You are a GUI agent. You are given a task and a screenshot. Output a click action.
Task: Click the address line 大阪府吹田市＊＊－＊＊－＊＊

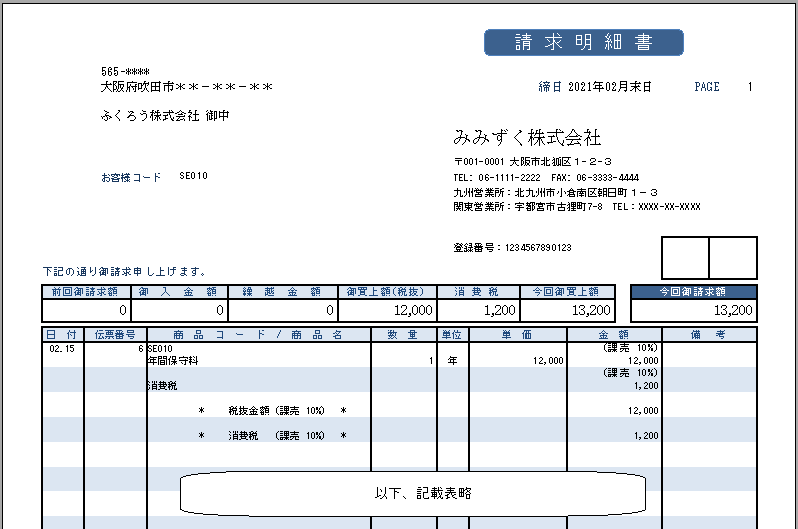(187, 87)
